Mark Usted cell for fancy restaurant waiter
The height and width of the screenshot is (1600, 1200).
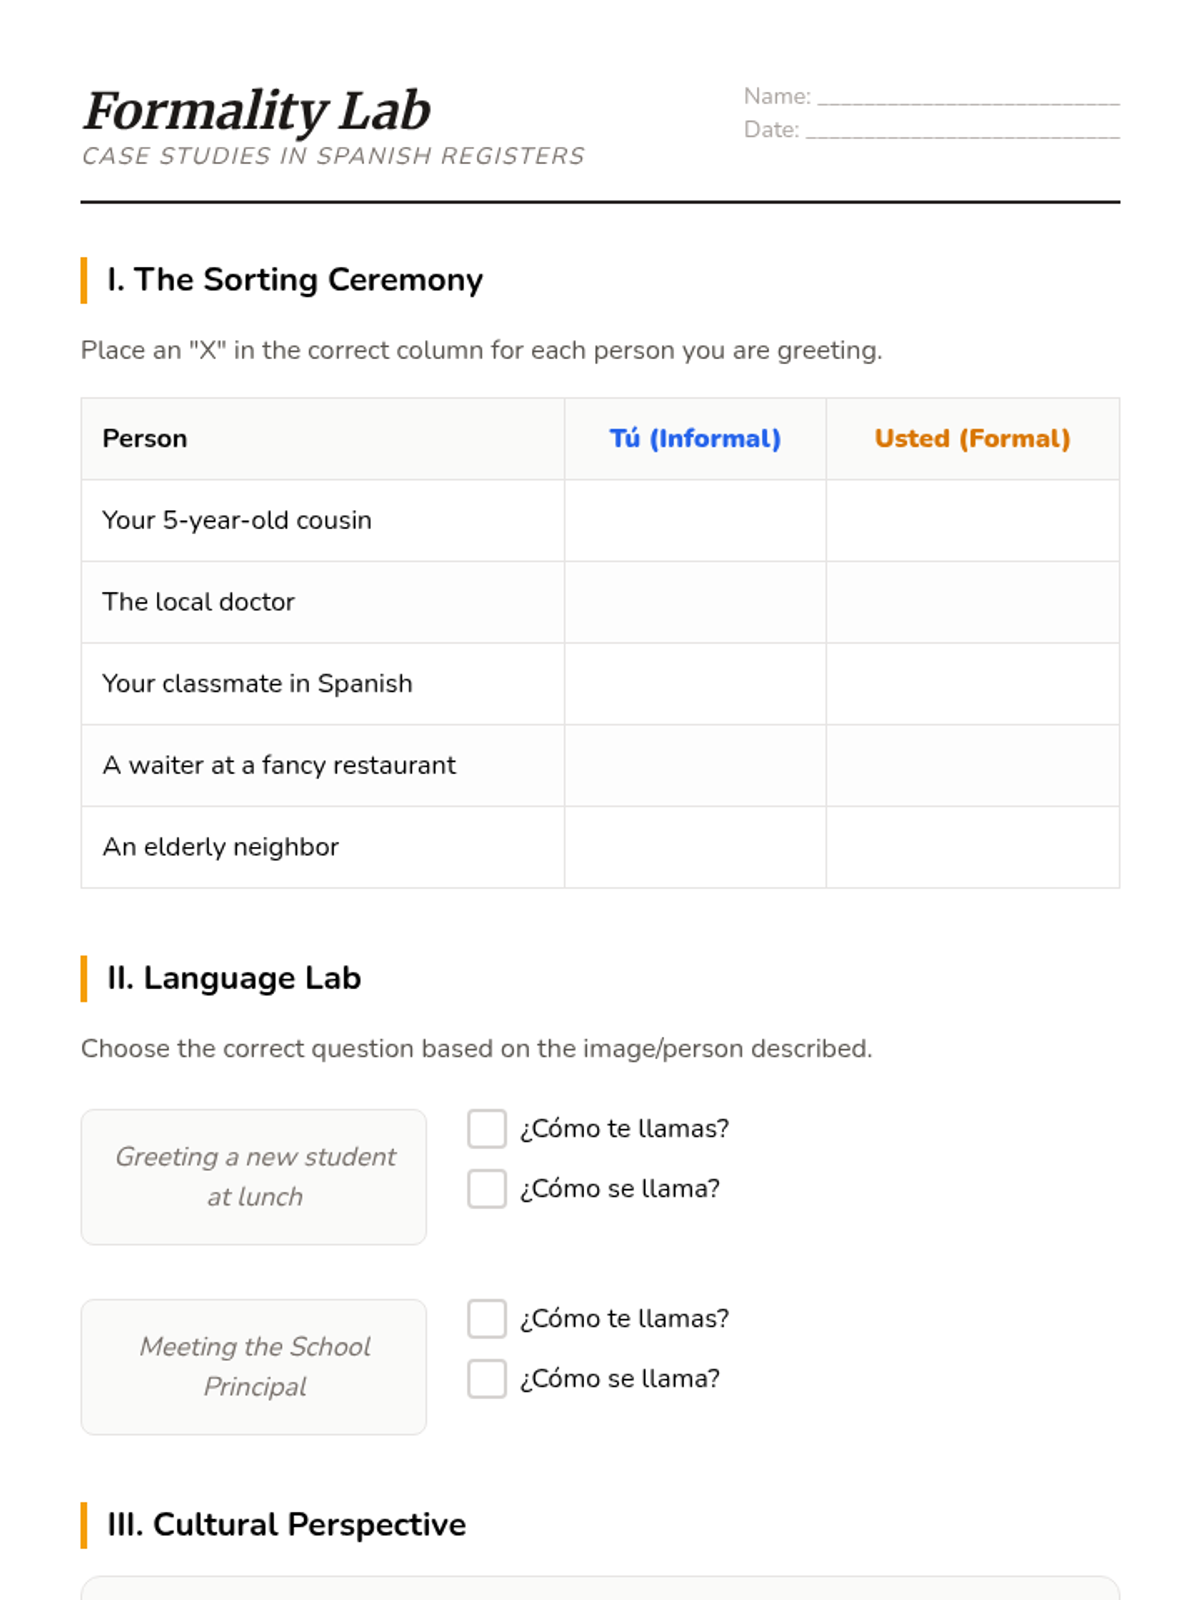[x=972, y=766]
